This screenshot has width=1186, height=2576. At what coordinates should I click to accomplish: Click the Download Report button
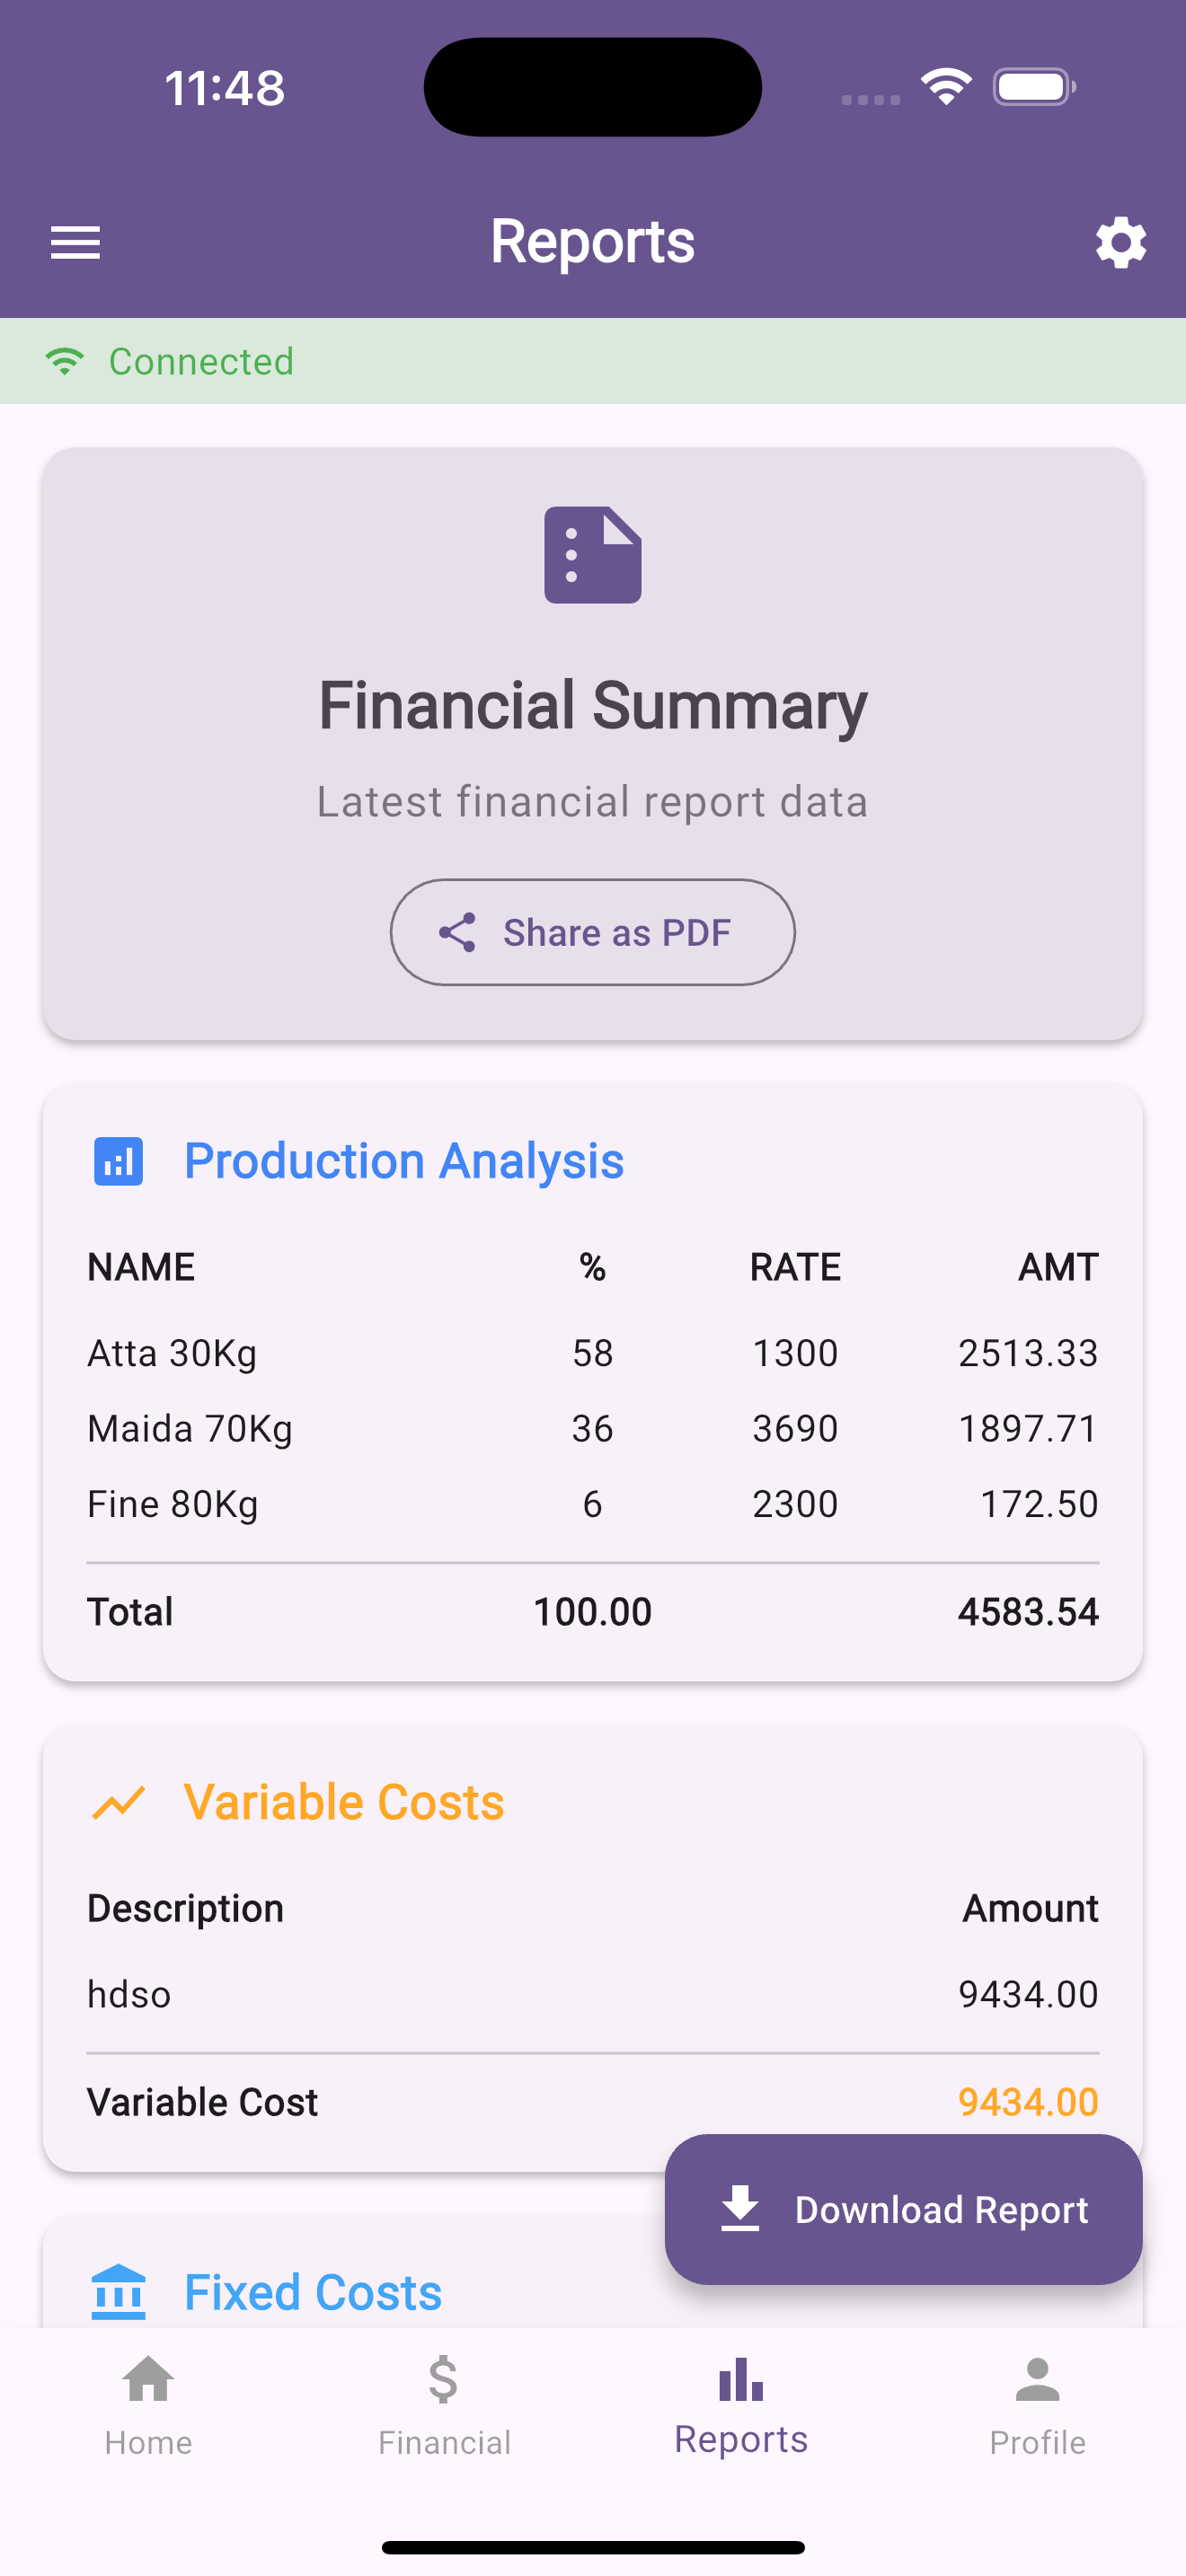click(x=903, y=2209)
